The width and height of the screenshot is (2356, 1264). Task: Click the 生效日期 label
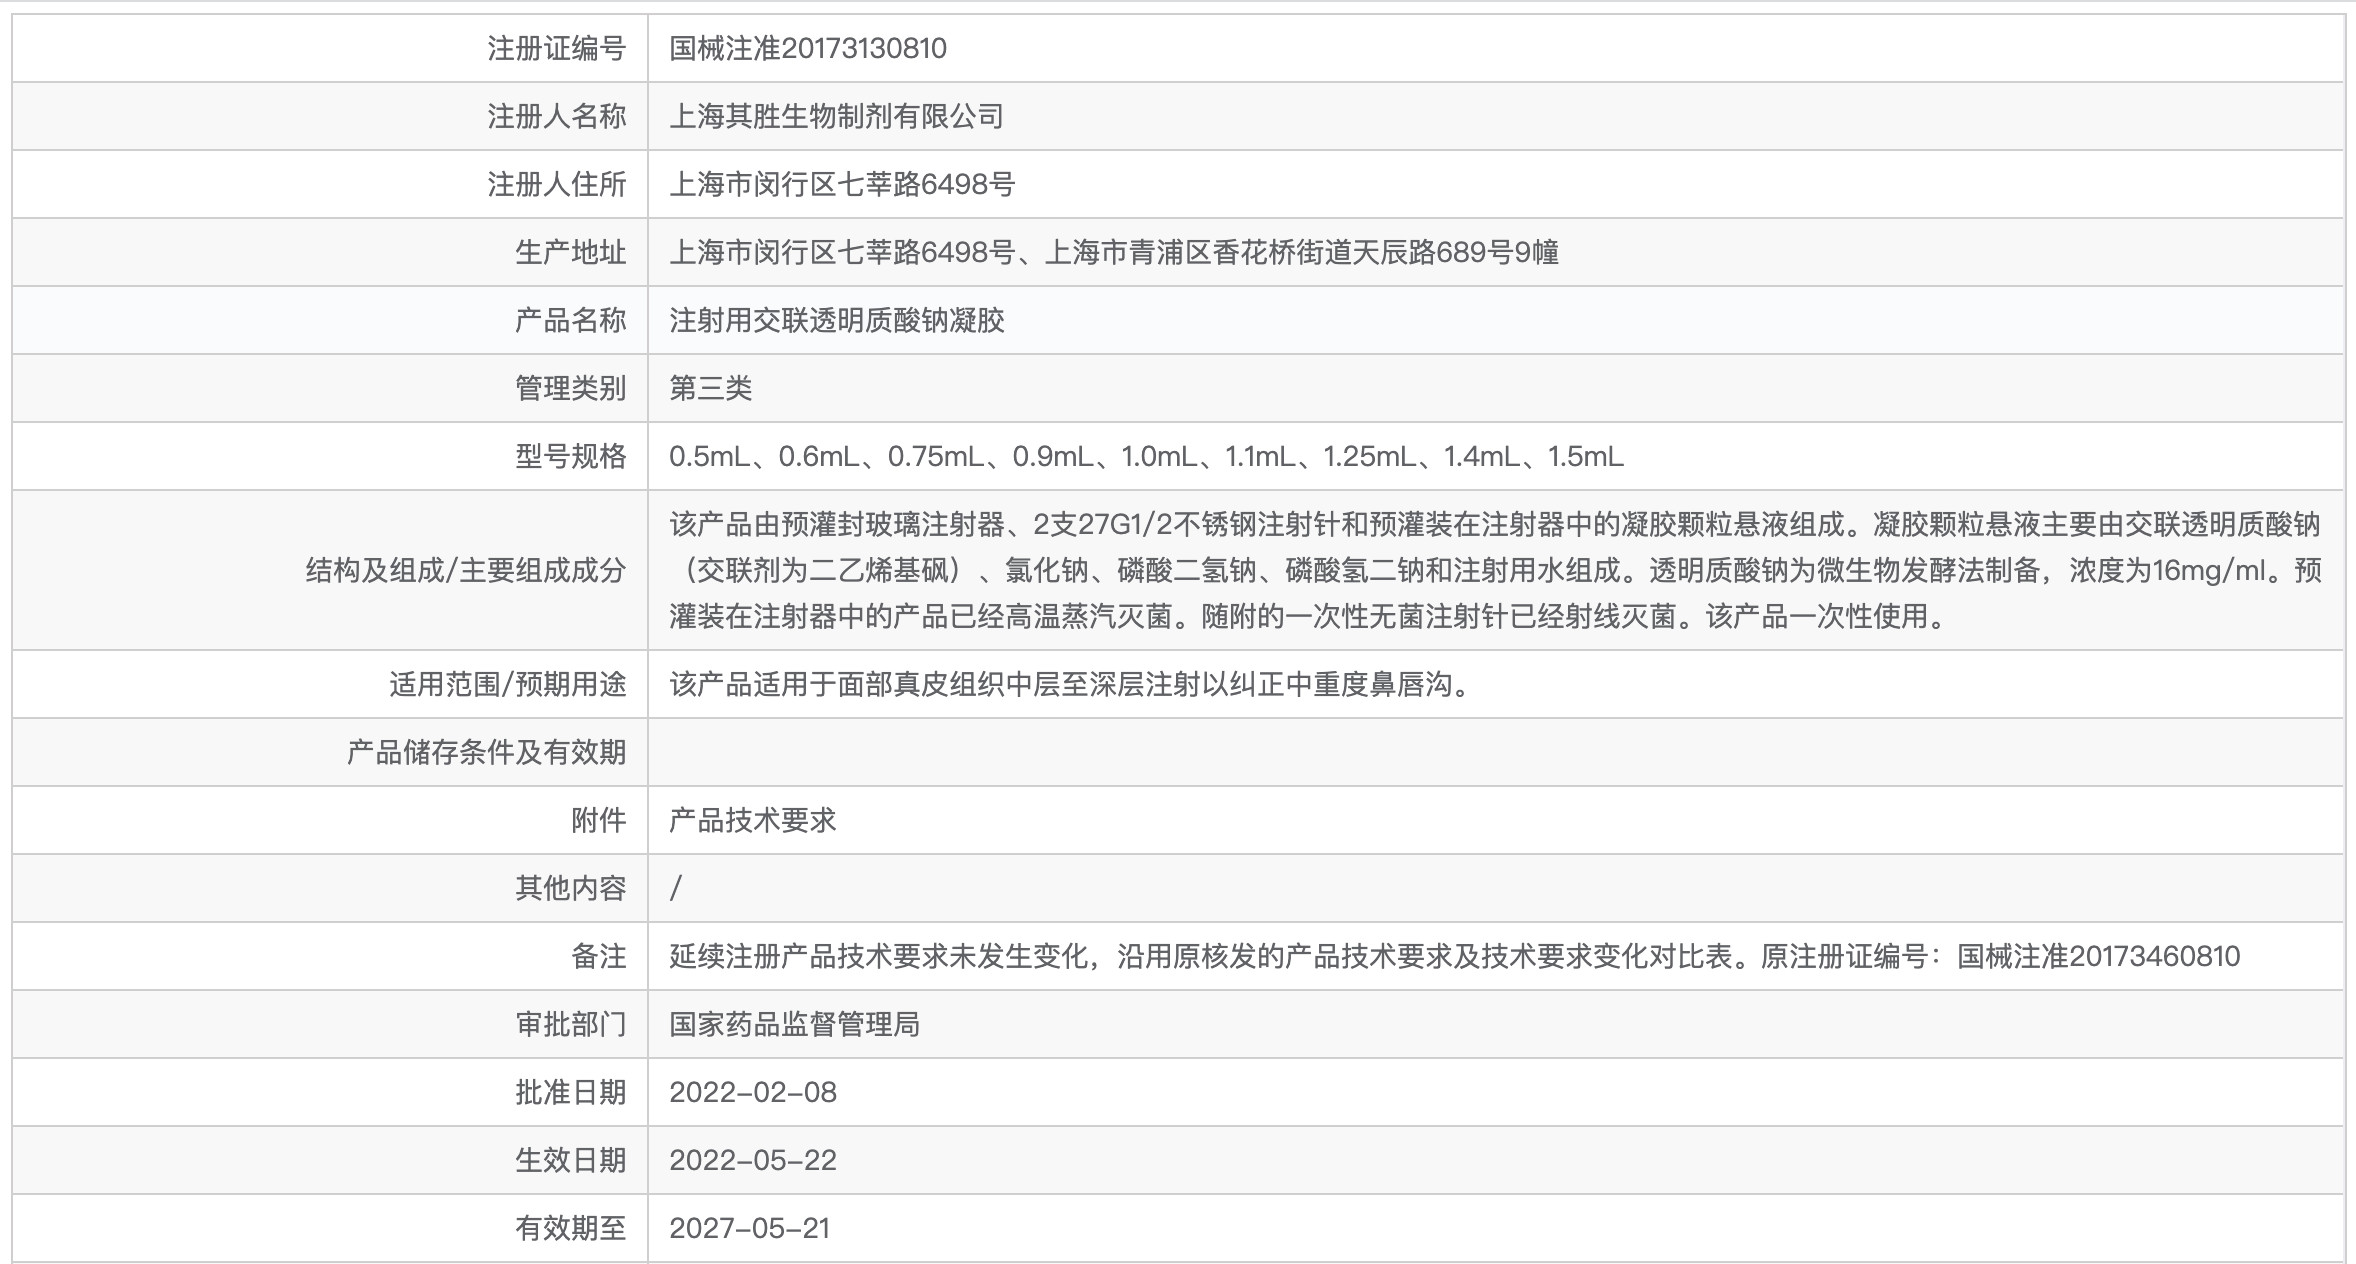571,1160
